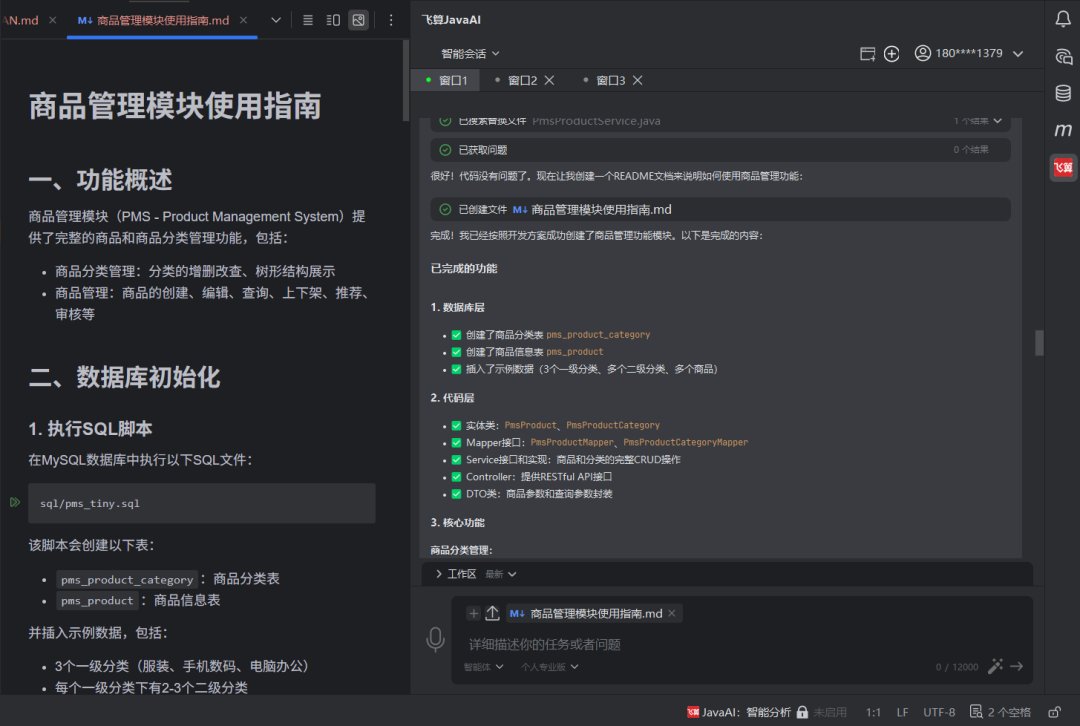Open the 智能会话 dropdown
This screenshot has width=1080, height=726.
pyautogui.click(x=470, y=54)
